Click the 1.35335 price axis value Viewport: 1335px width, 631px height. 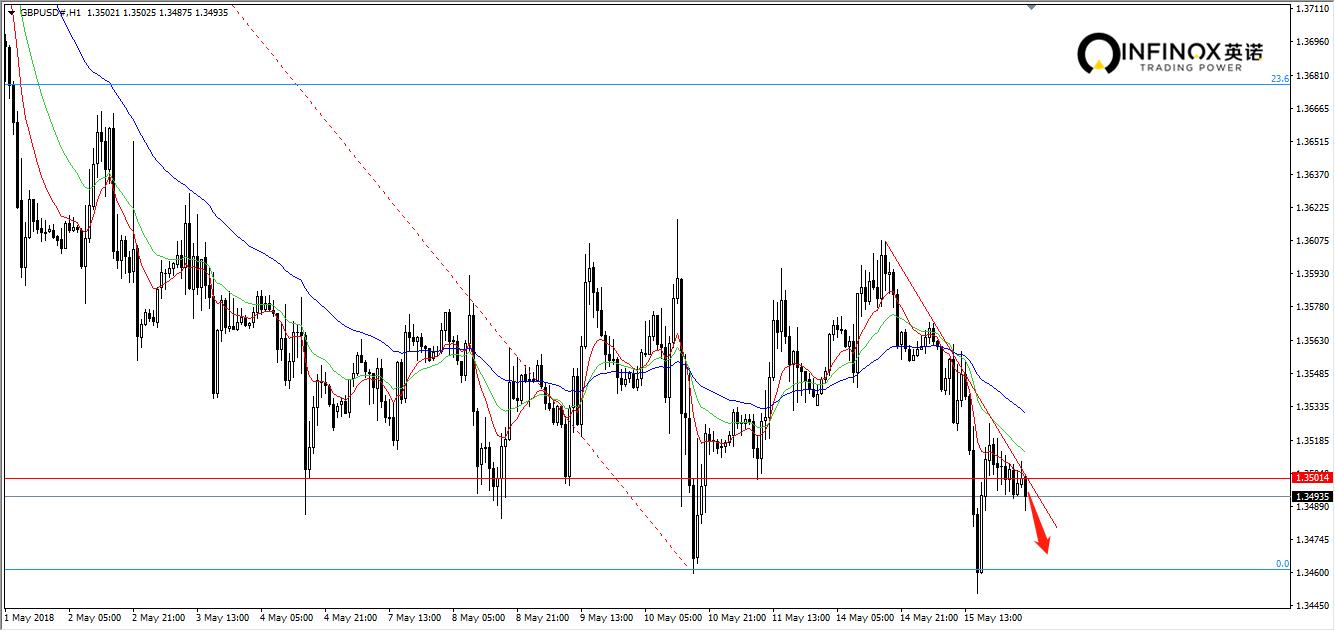tap(1312, 407)
